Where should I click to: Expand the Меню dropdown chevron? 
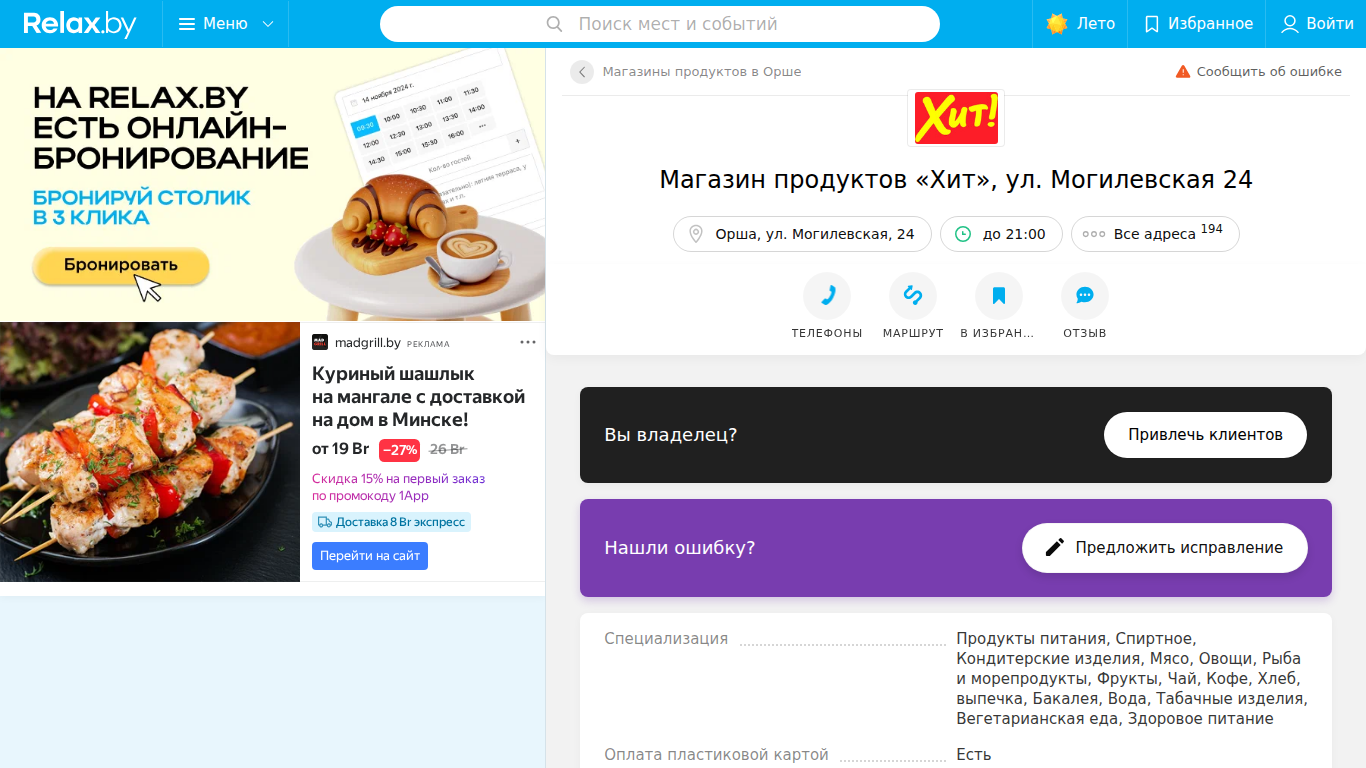pyautogui.click(x=268, y=24)
